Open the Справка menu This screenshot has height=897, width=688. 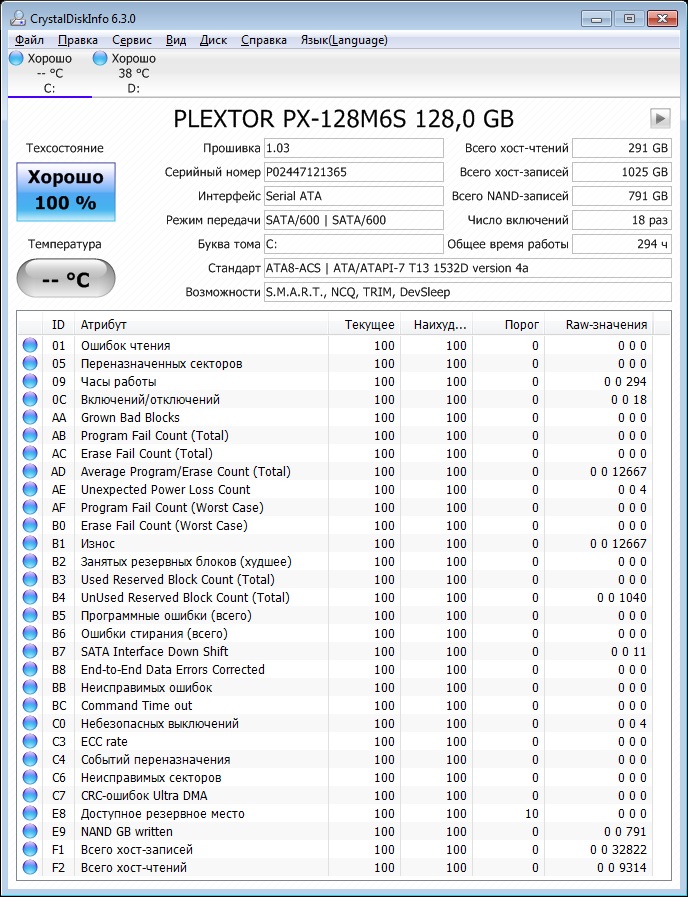point(264,40)
